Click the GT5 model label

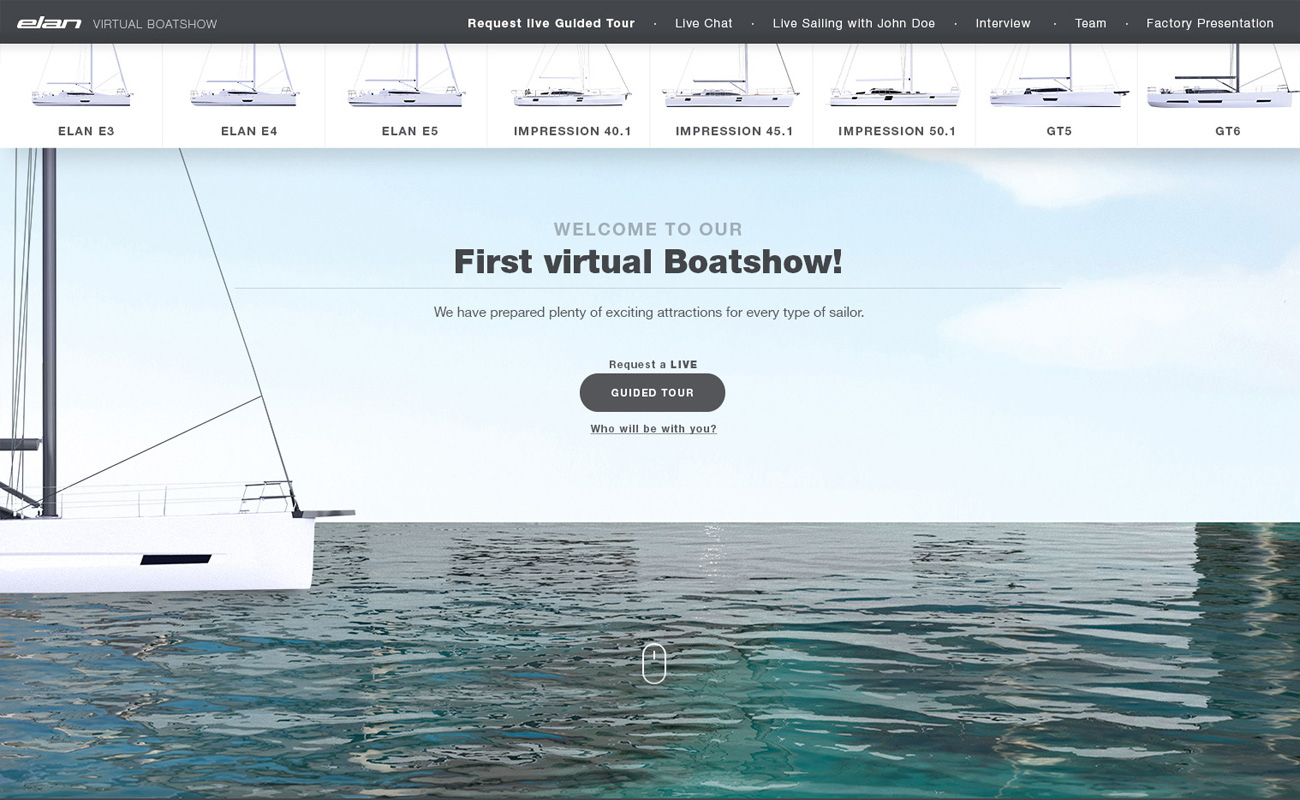coord(1059,131)
